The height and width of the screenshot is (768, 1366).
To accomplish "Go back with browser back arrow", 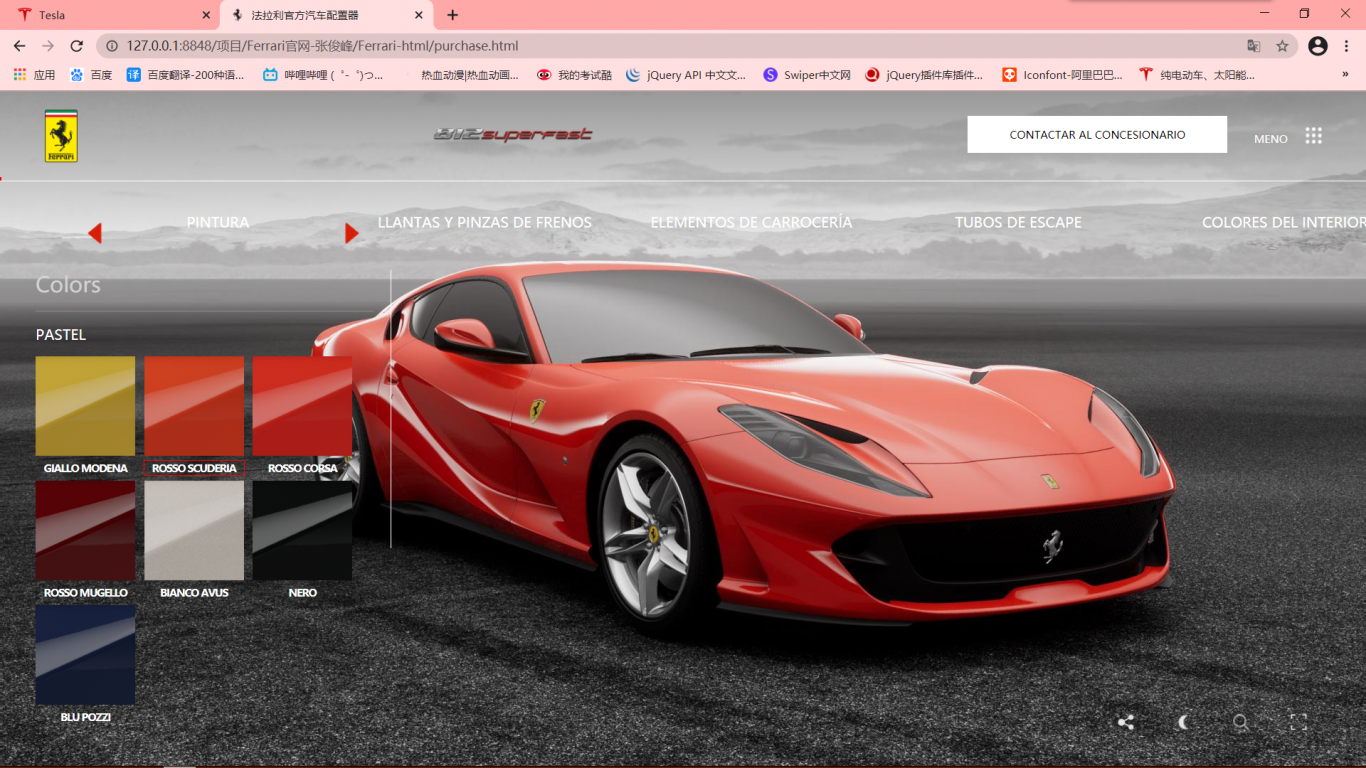I will pyautogui.click(x=19, y=46).
